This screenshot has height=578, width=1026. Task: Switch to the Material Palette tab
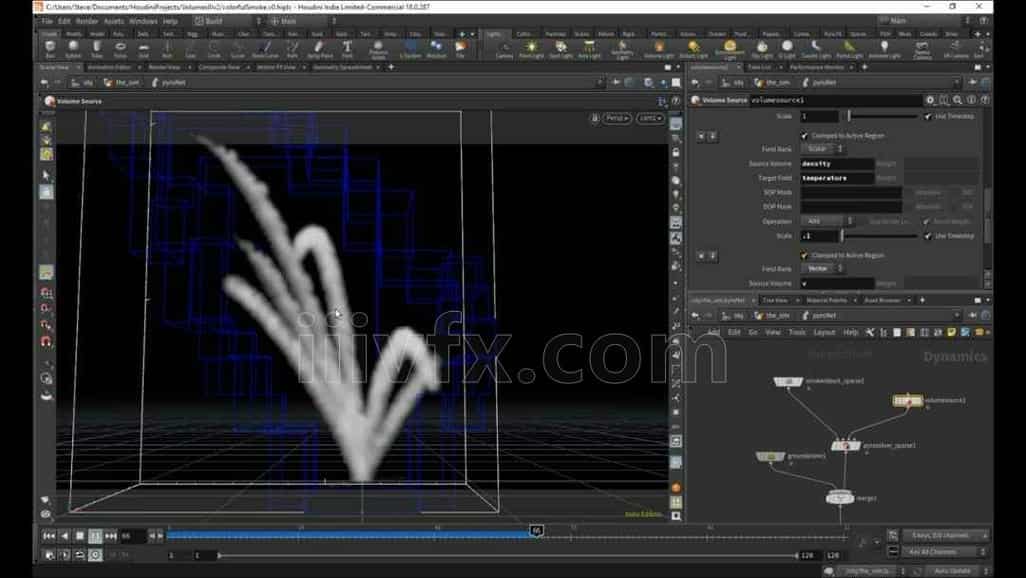[826, 300]
